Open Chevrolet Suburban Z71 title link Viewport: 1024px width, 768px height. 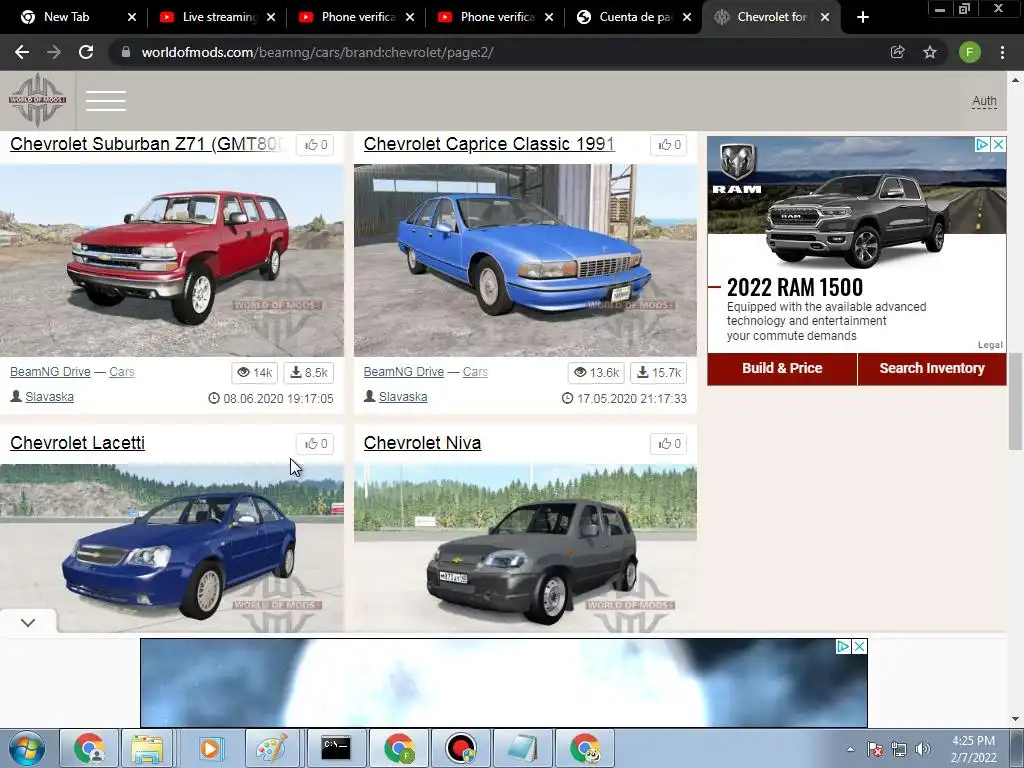pyautogui.click(x=148, y=144)
